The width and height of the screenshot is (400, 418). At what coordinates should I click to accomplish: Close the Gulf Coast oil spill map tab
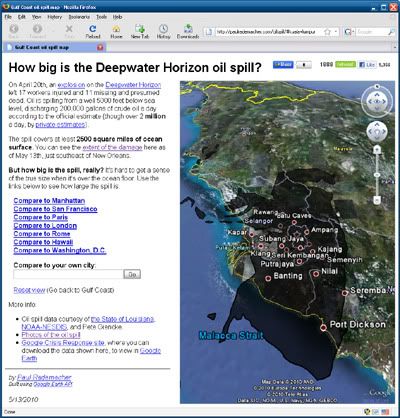click(x=100, y=47)
